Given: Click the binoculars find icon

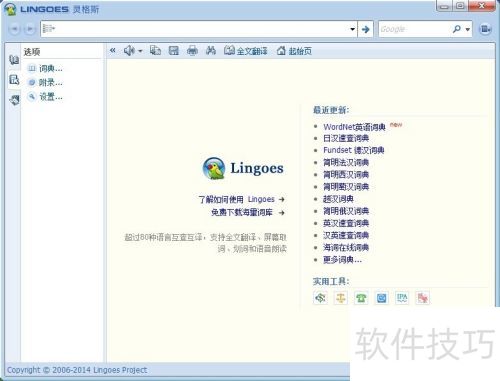Looking at the screenshot, I should (211, 51).
